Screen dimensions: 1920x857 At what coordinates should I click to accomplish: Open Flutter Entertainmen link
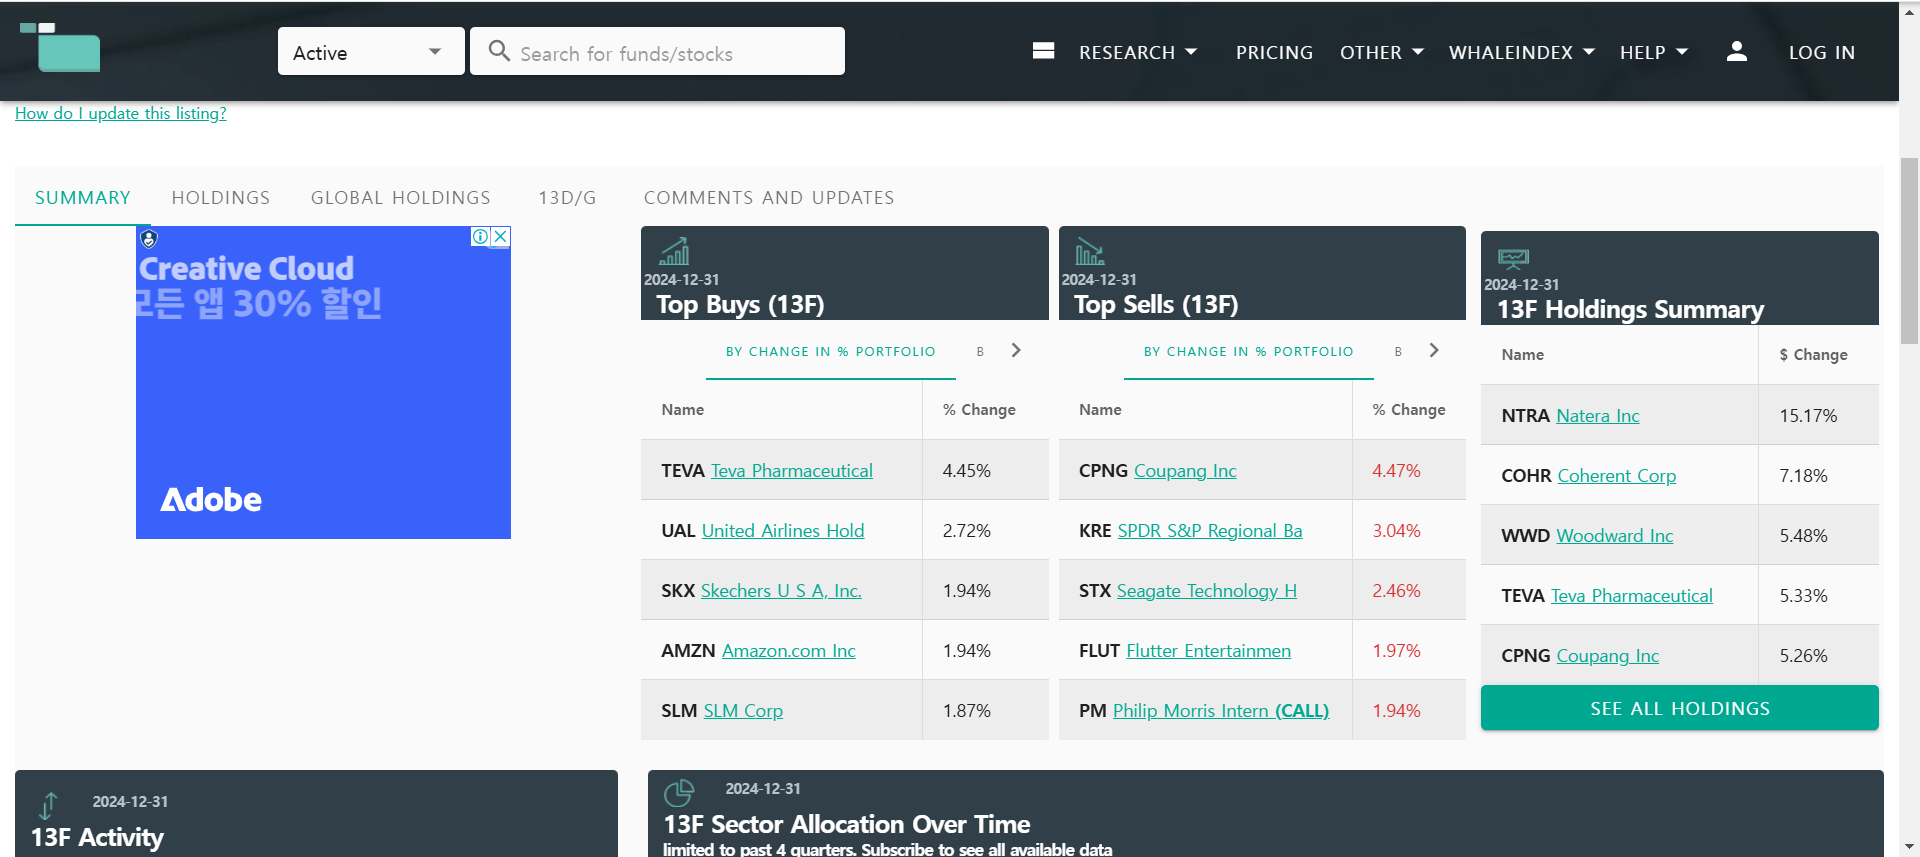(x=1209, y=650)
